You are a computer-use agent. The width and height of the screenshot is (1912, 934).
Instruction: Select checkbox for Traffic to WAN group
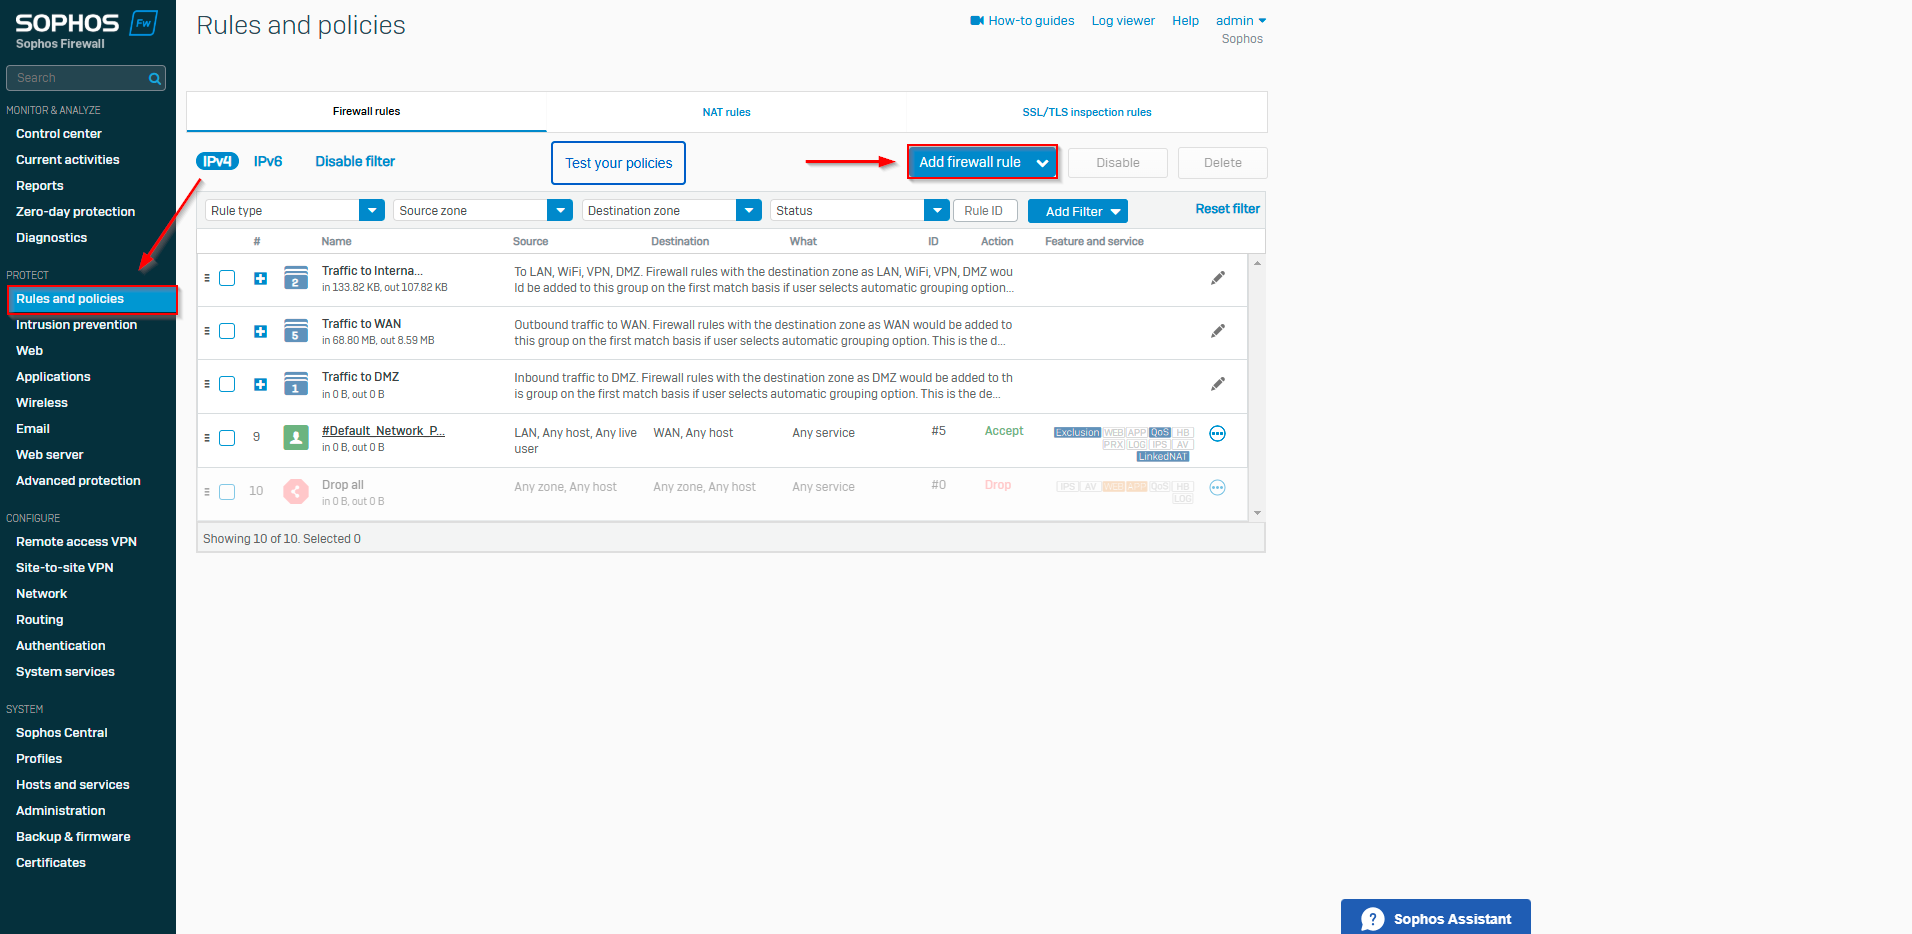point(227,331)
